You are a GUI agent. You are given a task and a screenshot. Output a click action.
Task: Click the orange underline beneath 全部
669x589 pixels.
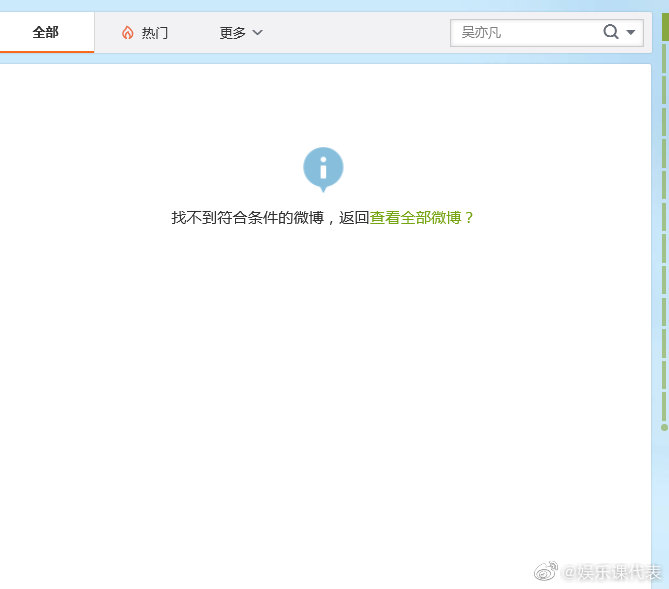pyautogui.click(x=47, y=52)
